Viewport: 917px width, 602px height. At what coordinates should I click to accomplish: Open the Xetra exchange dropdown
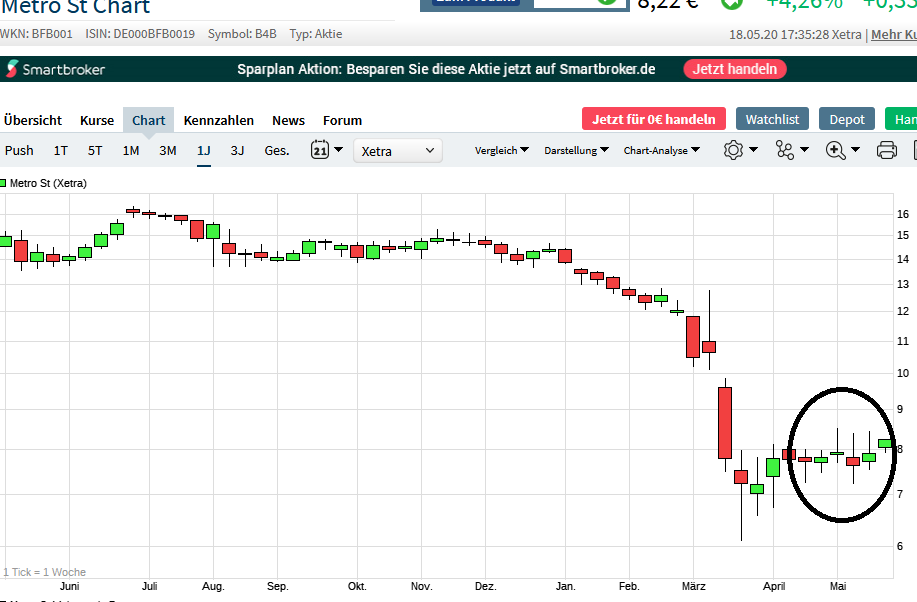point(398,151)
